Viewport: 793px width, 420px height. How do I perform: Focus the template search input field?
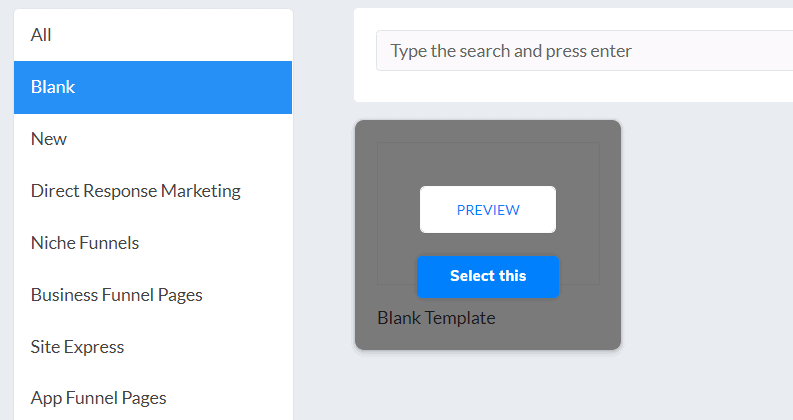pyautogui.click(x=585, y=51)
